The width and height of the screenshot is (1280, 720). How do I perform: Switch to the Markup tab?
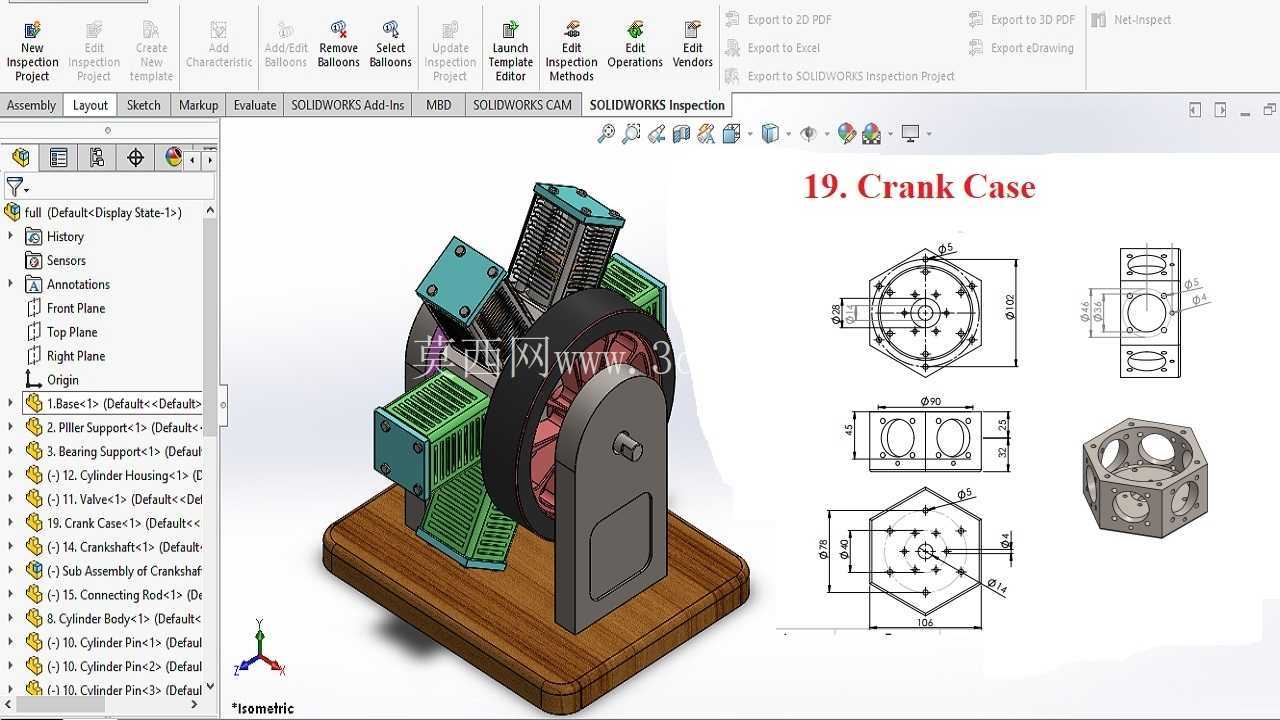pyautogui.click(x=198, y=105)
